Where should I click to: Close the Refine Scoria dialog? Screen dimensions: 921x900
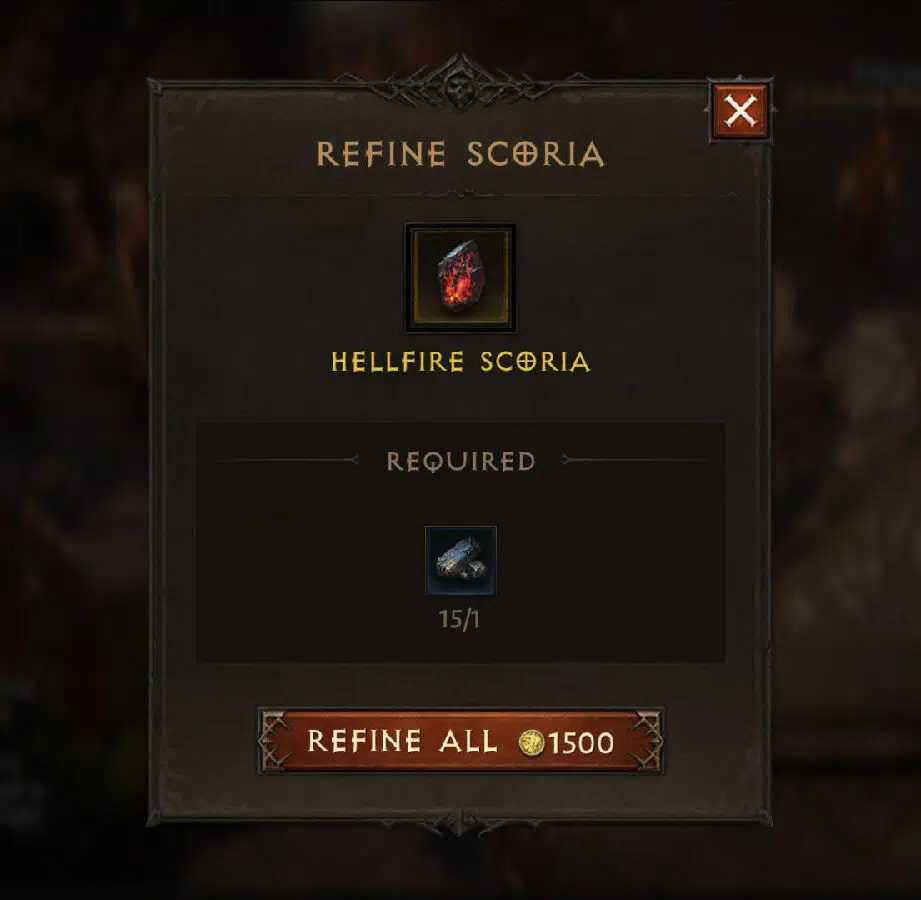(740, 110)
